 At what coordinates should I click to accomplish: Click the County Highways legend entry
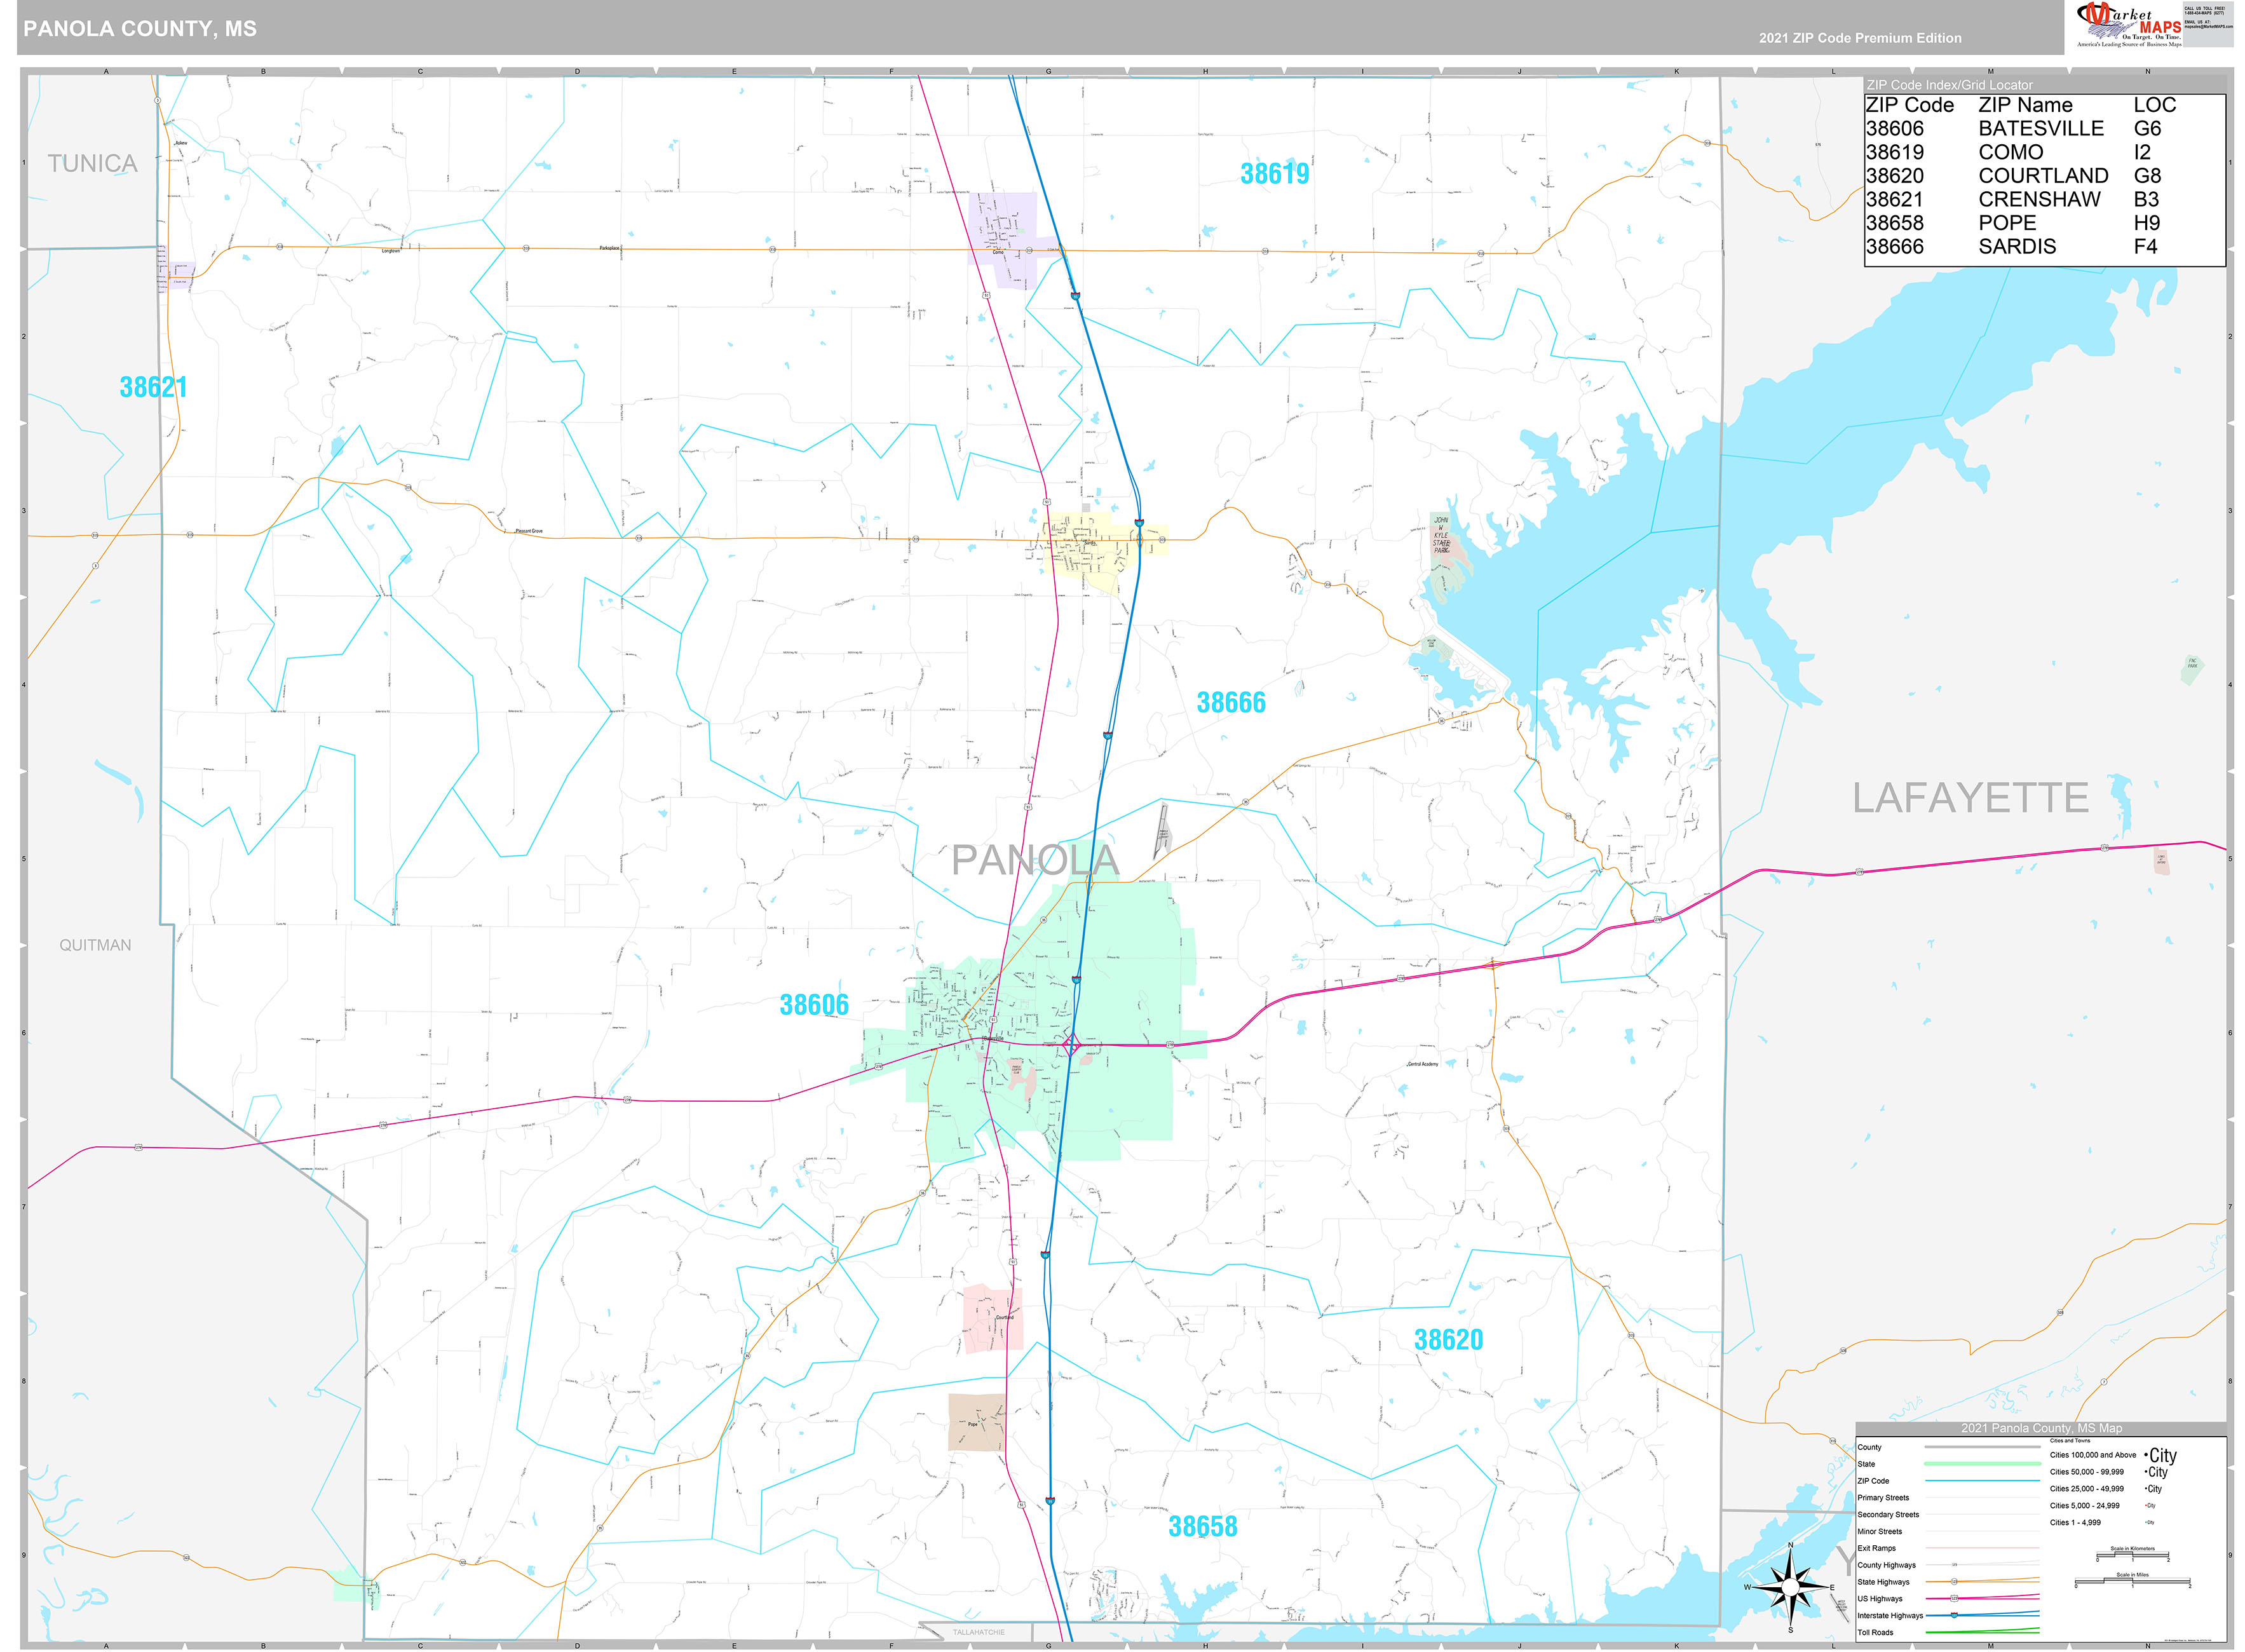[x=1886, y=1565]
